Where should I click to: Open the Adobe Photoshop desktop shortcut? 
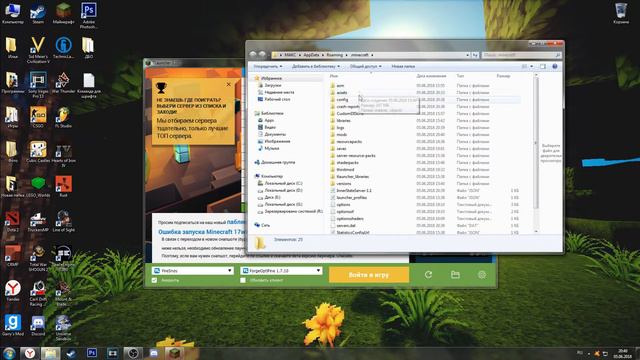pyautogui.click(x=89, y=14)
